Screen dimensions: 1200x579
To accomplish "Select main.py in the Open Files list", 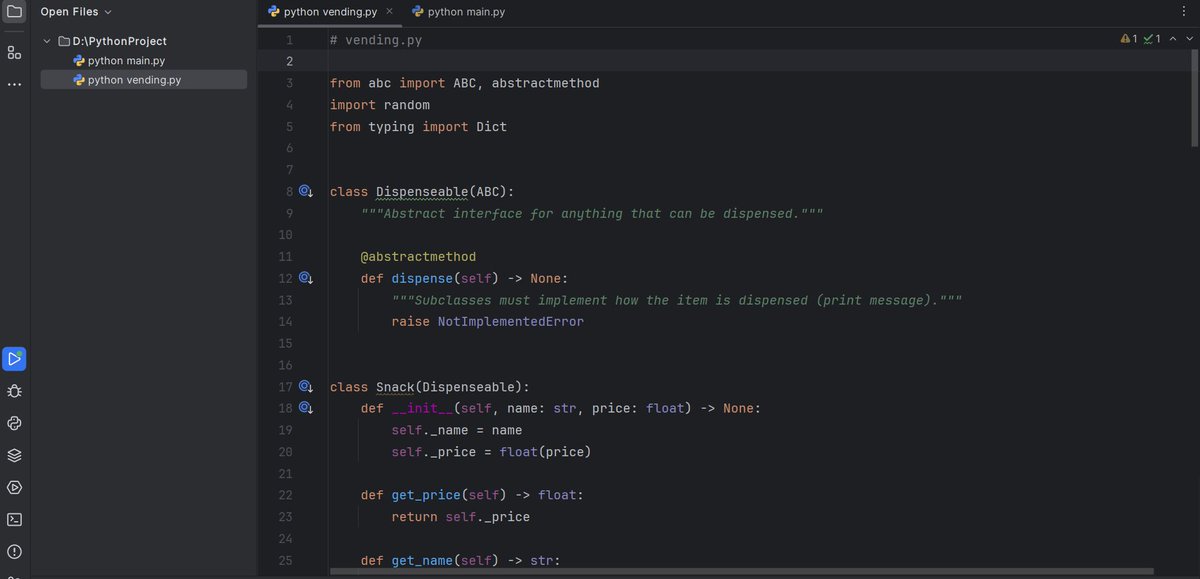I will coord(120,60).
